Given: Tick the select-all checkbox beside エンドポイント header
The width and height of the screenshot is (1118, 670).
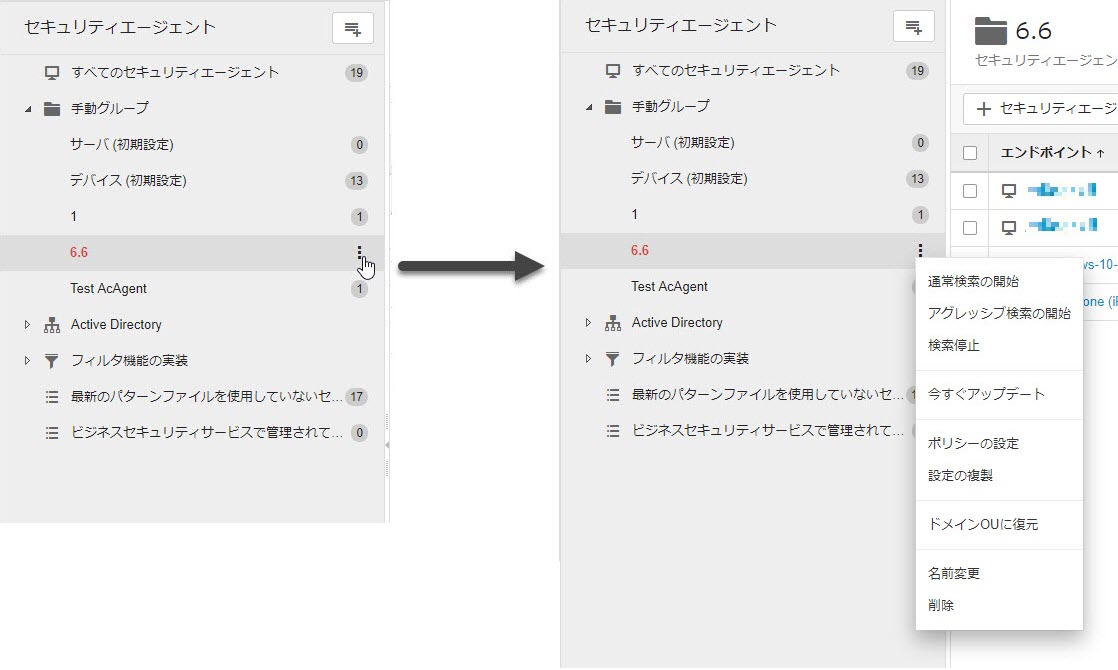Looking at the screenshot, I should point(969,153).
